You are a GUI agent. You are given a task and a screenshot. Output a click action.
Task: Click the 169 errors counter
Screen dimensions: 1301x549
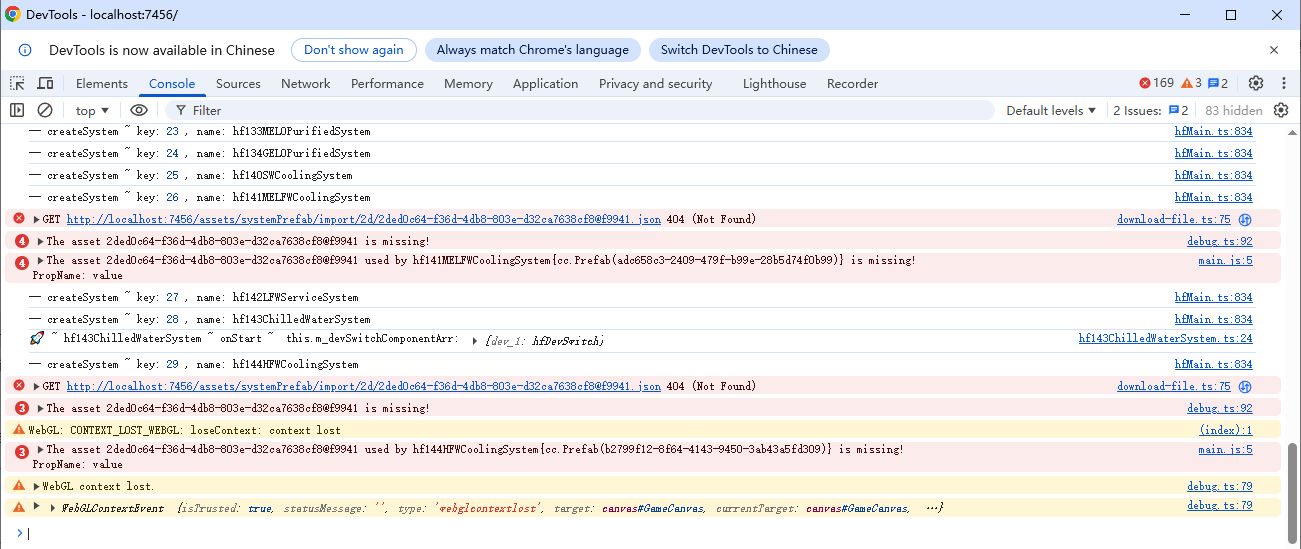coord(1156,83)
